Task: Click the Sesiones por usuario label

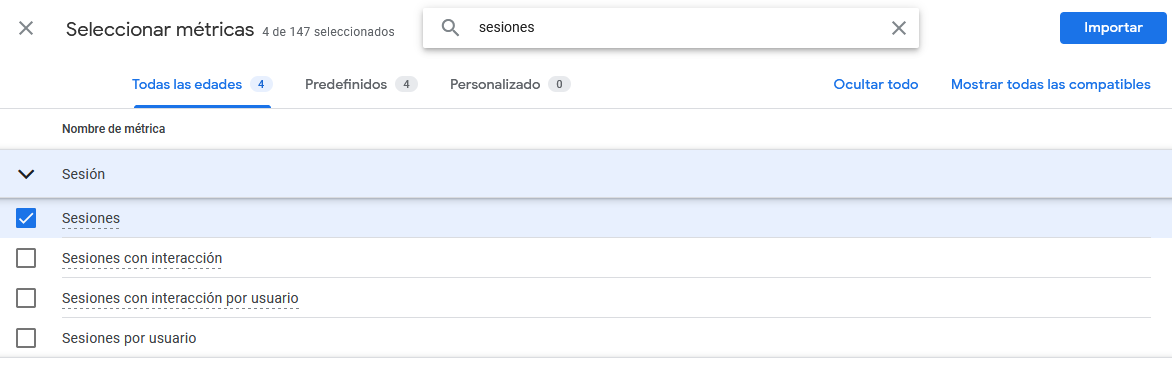Action: [x=129, y=338]
